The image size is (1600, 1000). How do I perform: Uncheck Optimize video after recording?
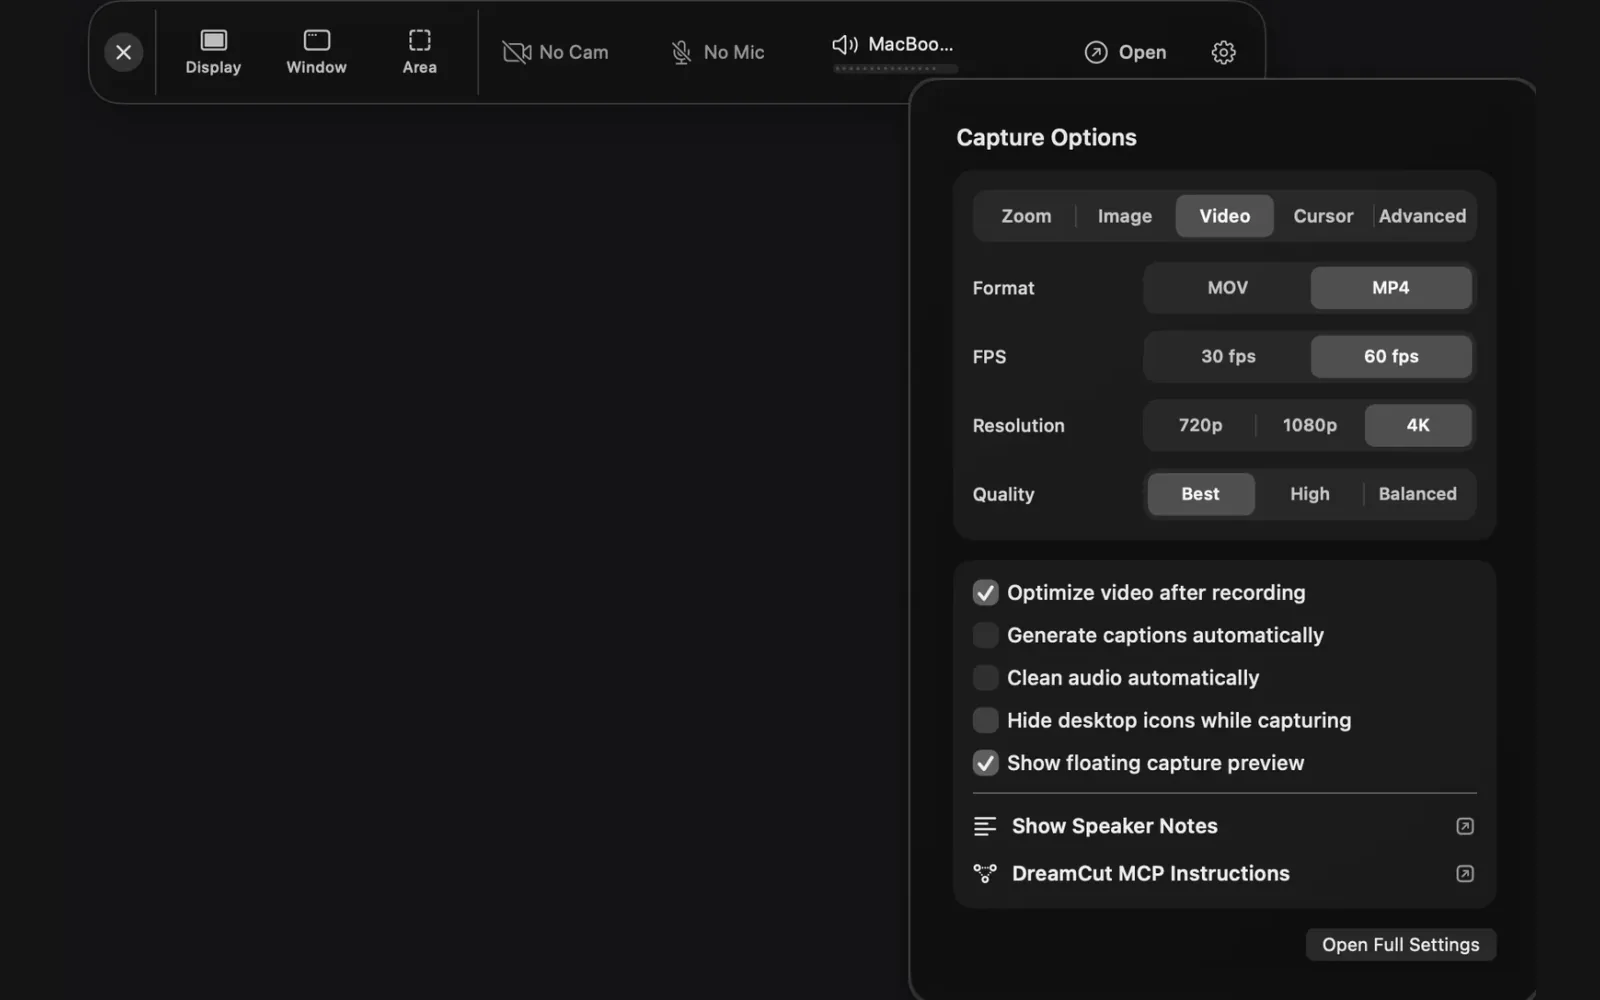(985, 593)
